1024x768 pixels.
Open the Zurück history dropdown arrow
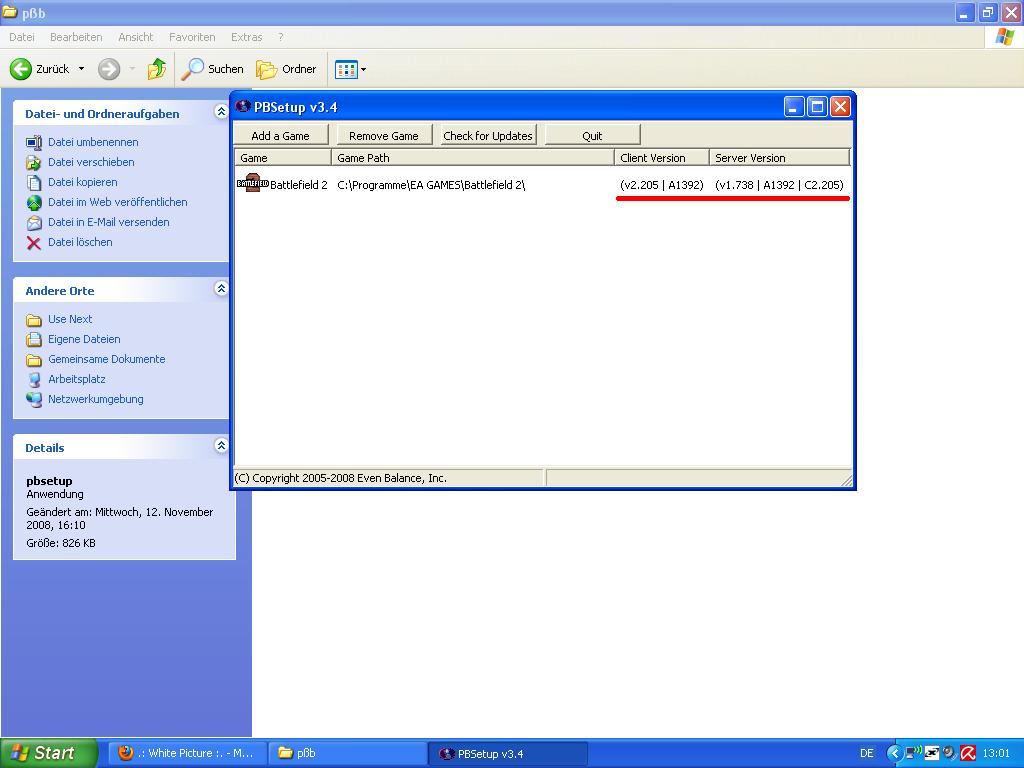click(82, 69)
